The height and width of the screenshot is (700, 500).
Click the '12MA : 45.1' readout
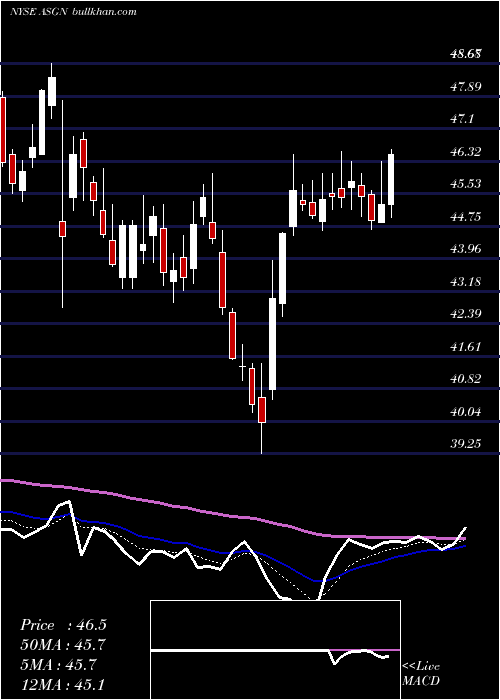(63, 685)
